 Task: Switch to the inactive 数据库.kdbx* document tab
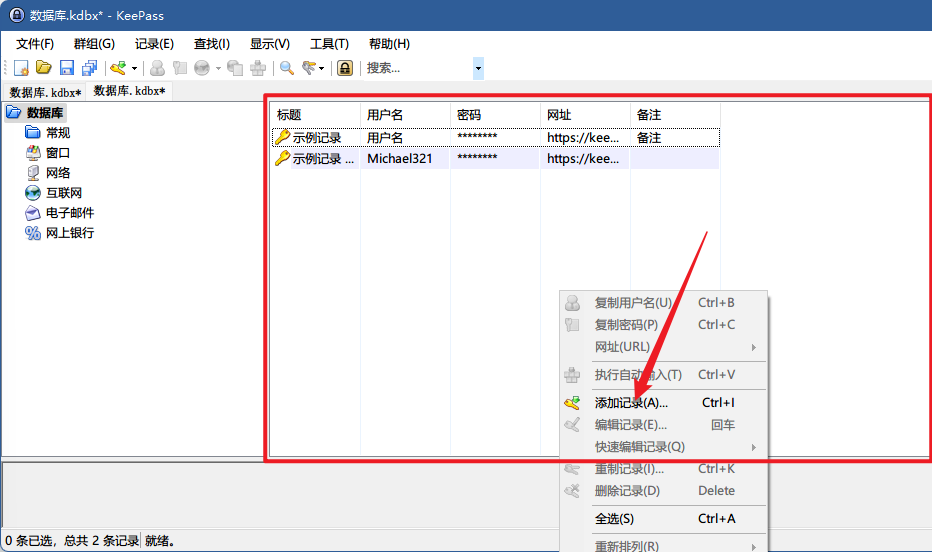click(x=45, y=93)
